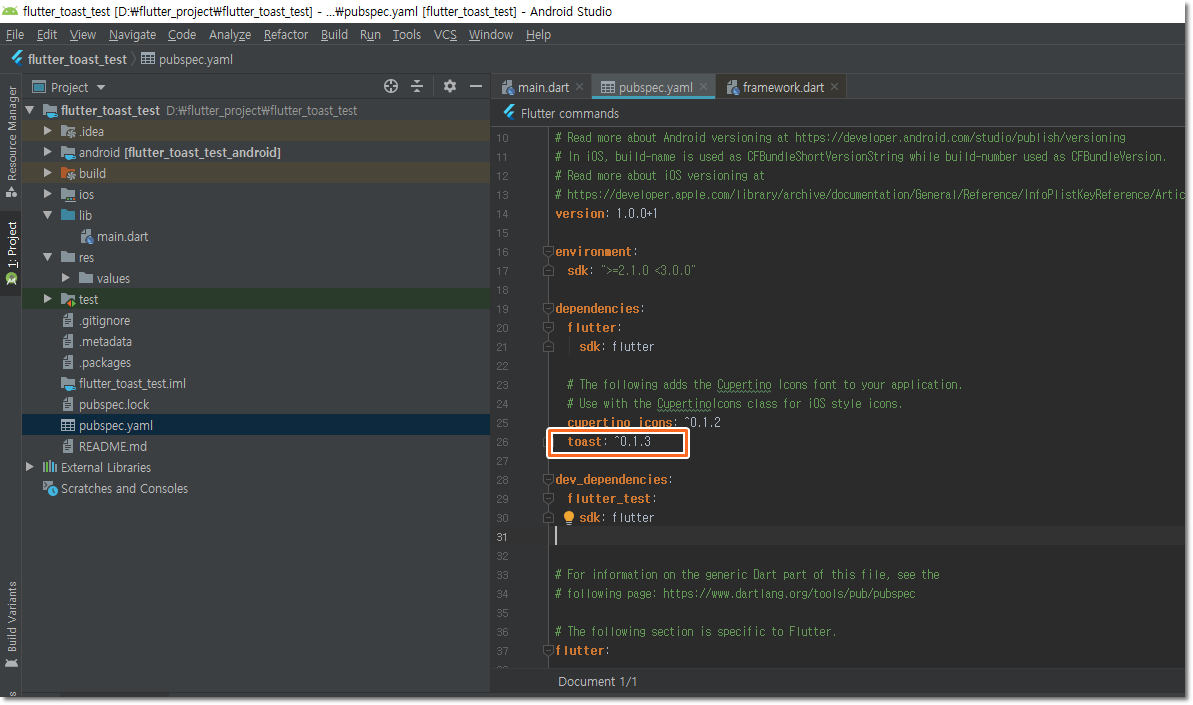
Task: Select .gitignore file in tree
Action: [104, 320]
